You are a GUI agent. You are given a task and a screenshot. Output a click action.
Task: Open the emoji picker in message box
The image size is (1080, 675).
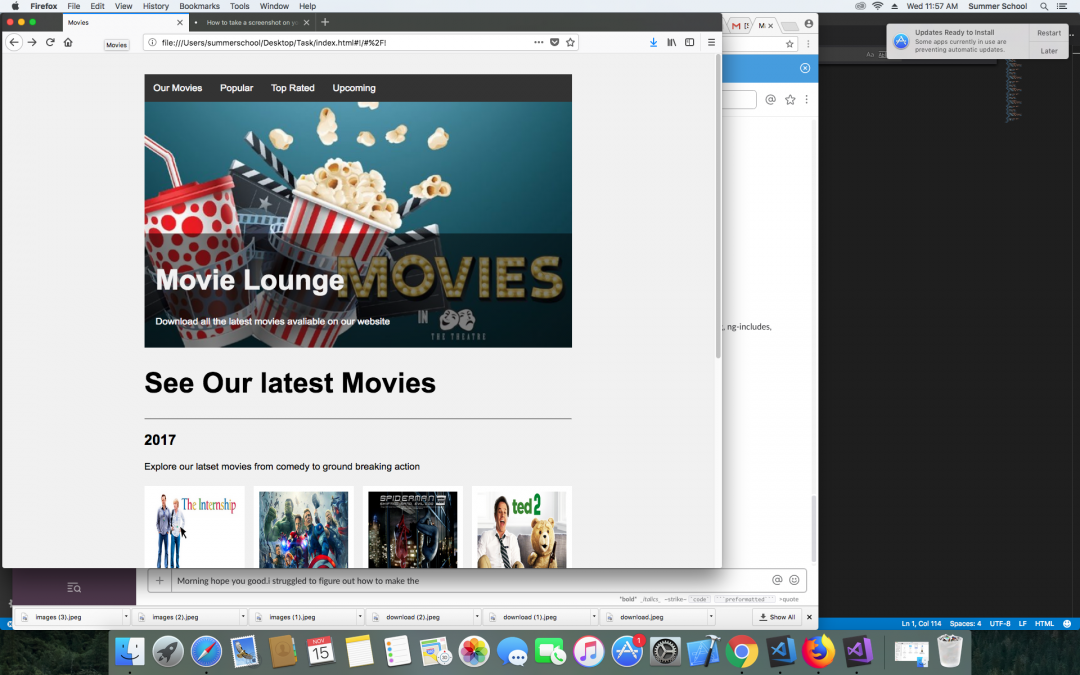tap(794, 580)
